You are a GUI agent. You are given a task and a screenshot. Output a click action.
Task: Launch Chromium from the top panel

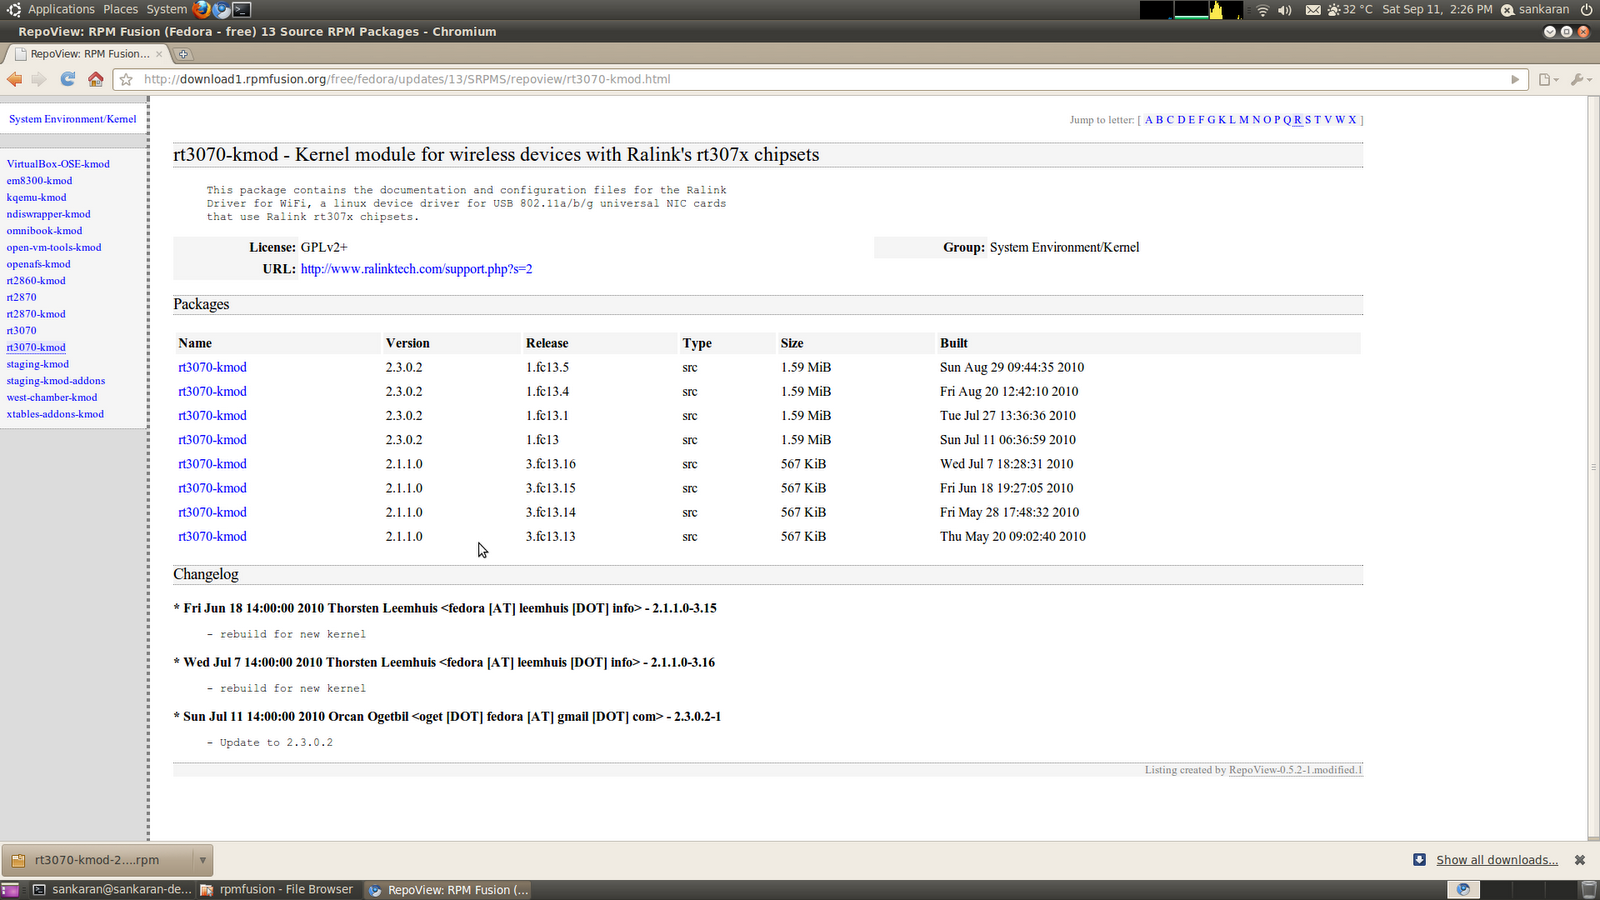click(221, 9)
